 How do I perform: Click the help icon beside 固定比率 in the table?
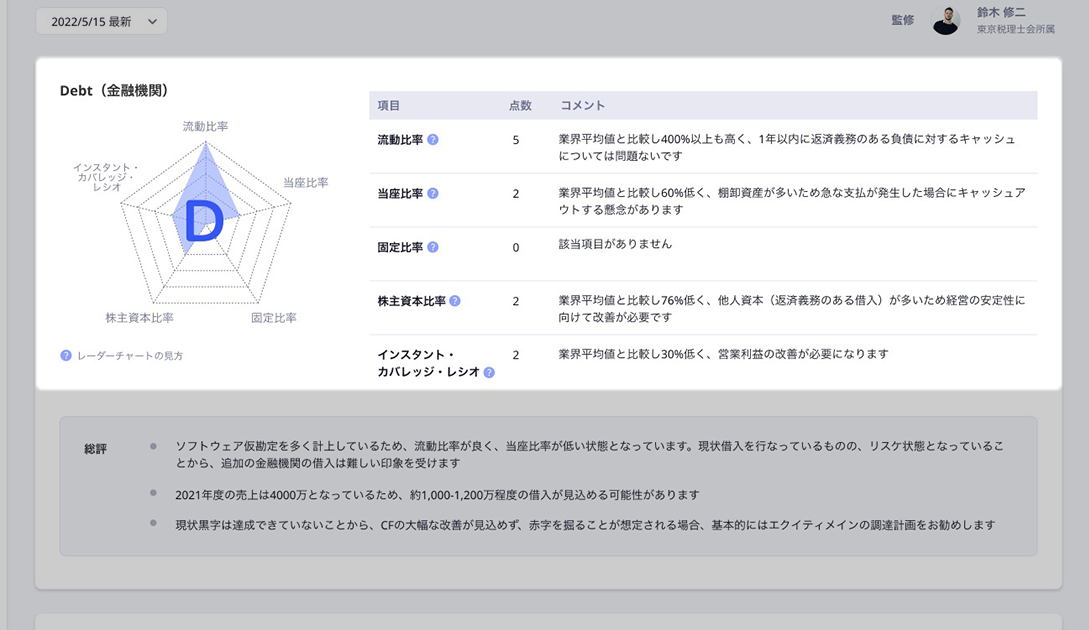[x=433, y=247]
